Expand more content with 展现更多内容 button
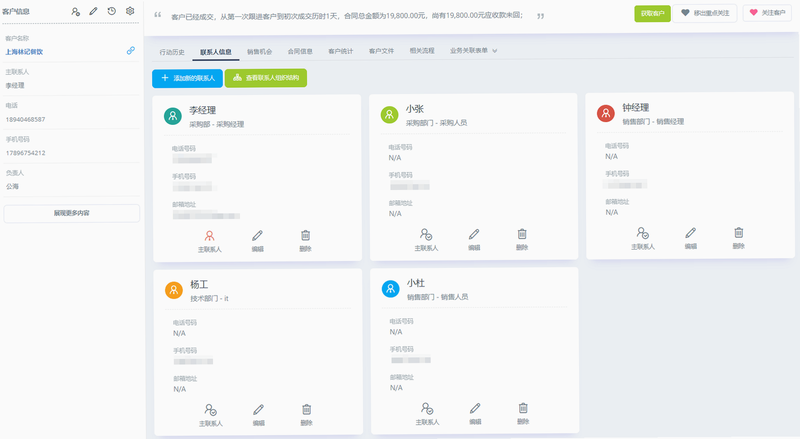The image size is (800, 439). (71, 213)
